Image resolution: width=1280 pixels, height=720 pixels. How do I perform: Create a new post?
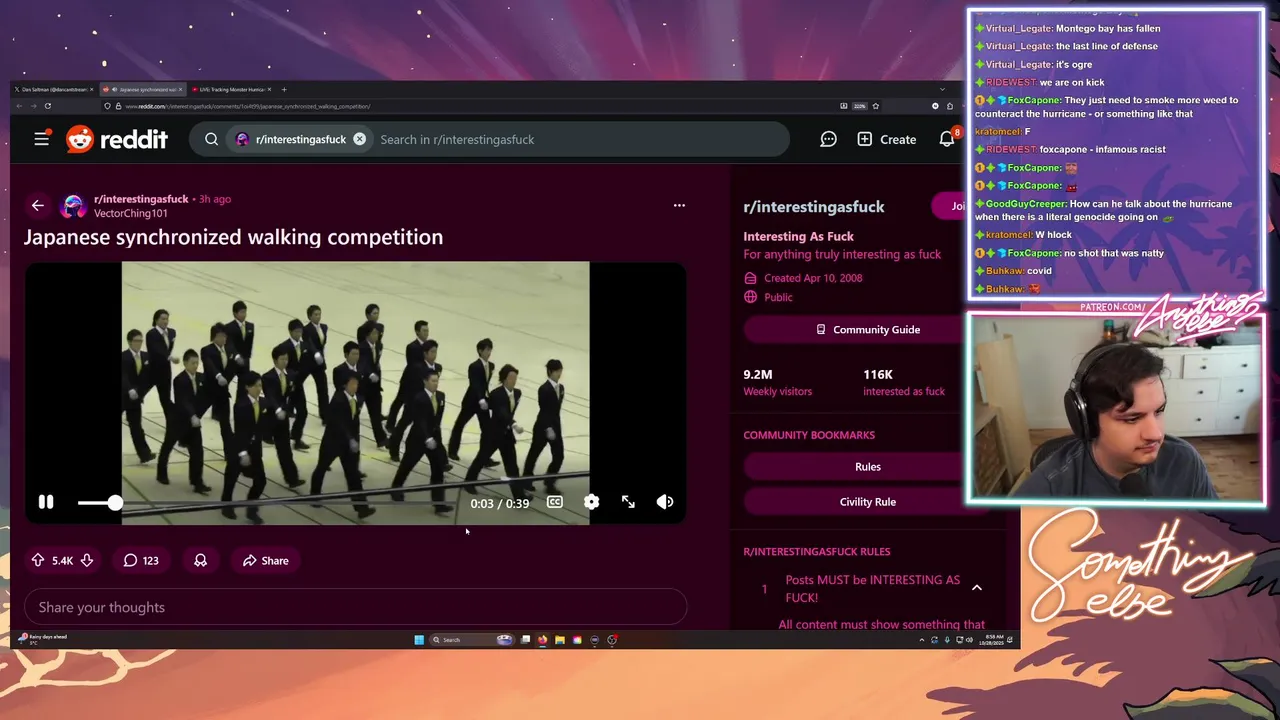886,139
